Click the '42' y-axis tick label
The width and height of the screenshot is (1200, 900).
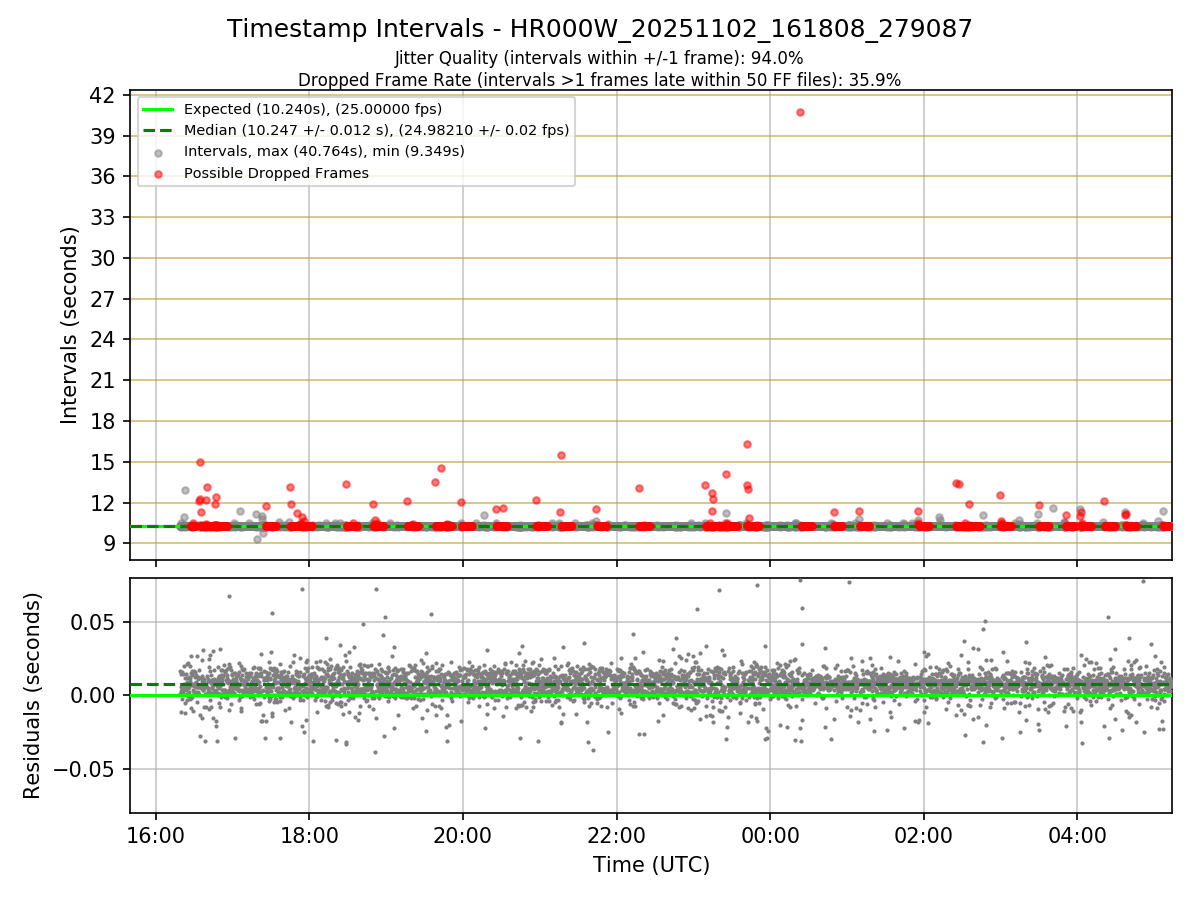point(101,95)
